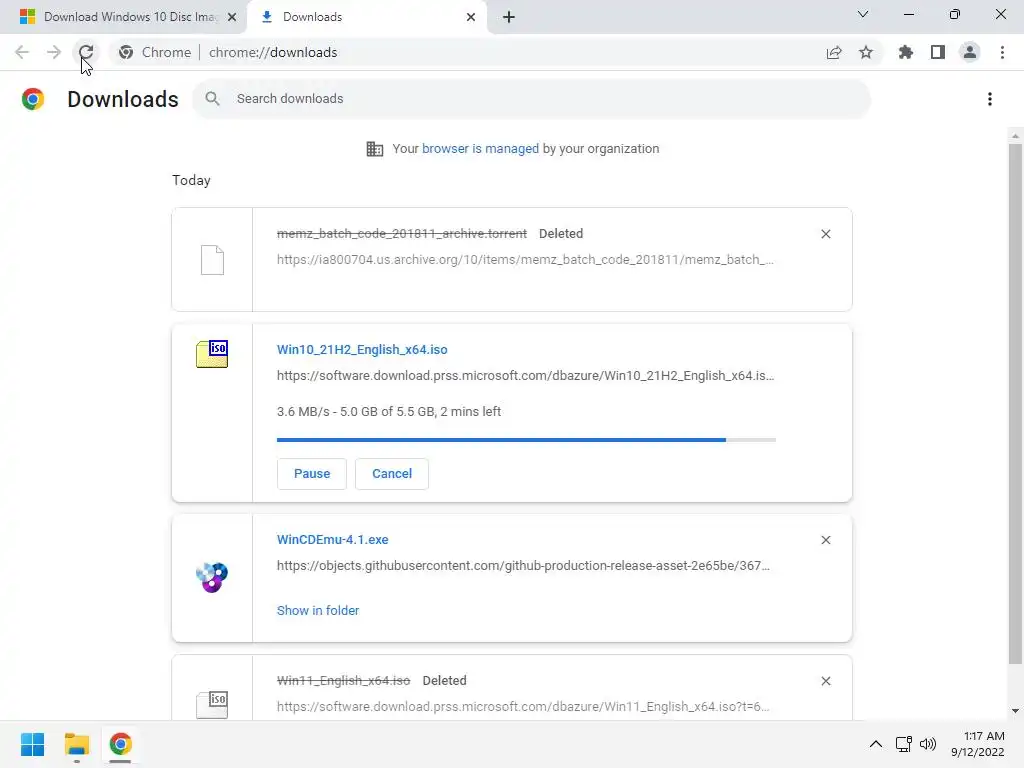Focus the Search downloads field
1024x768 pixels.
531,99
